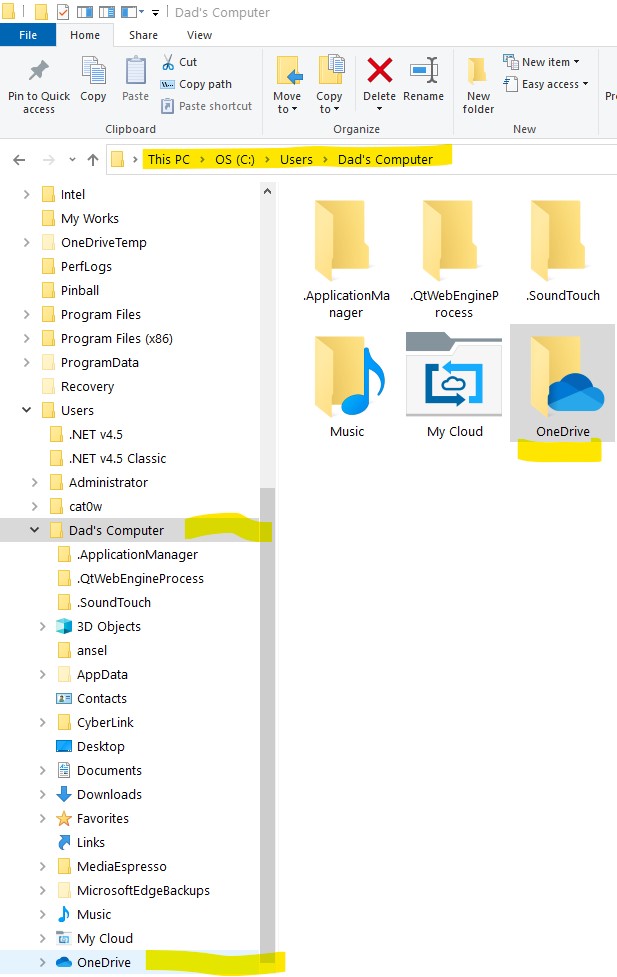
Task: Click Dad's Computer breadcrumb segment
Action: pos(385,160)
